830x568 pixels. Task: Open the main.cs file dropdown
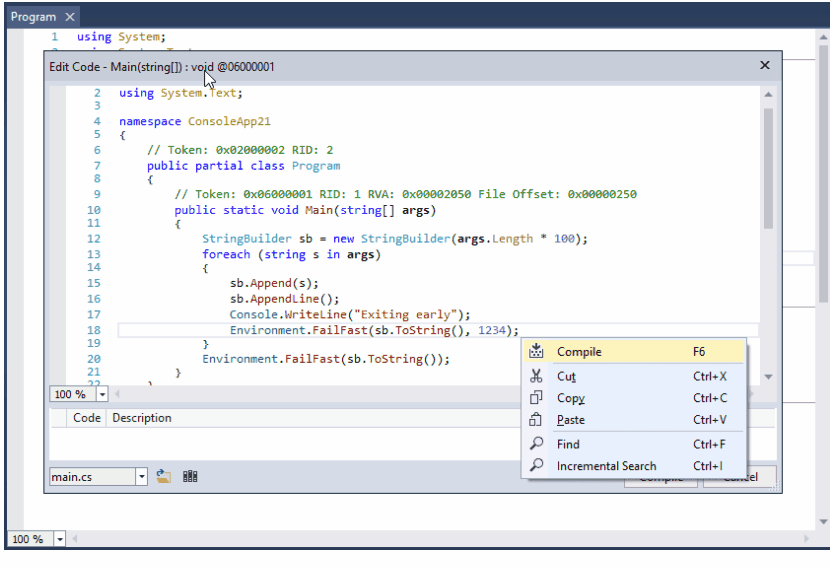(141, 477)
